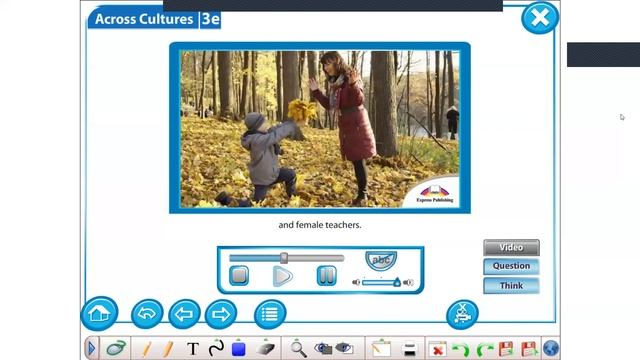Clear annotations with the red X icon

[x=438, y=350]
